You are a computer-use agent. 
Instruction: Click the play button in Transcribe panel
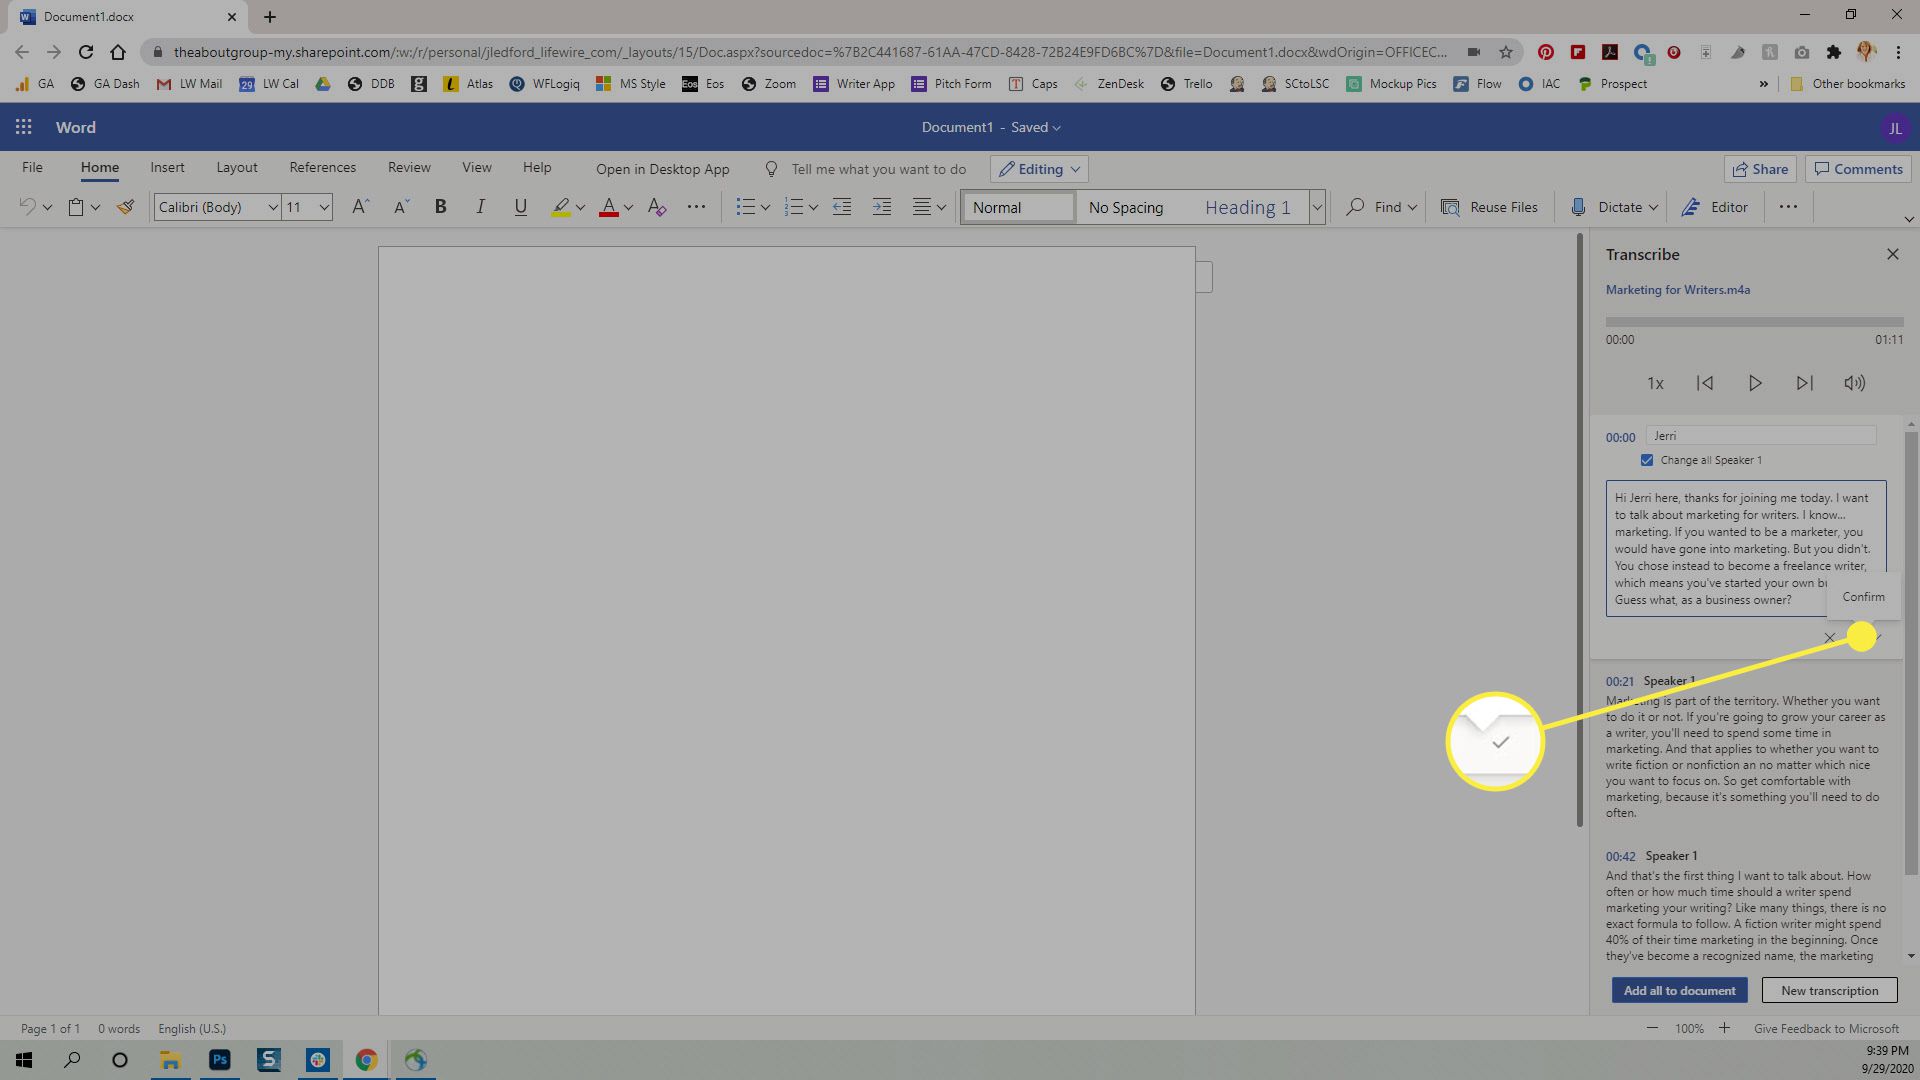coord(1754,384)
